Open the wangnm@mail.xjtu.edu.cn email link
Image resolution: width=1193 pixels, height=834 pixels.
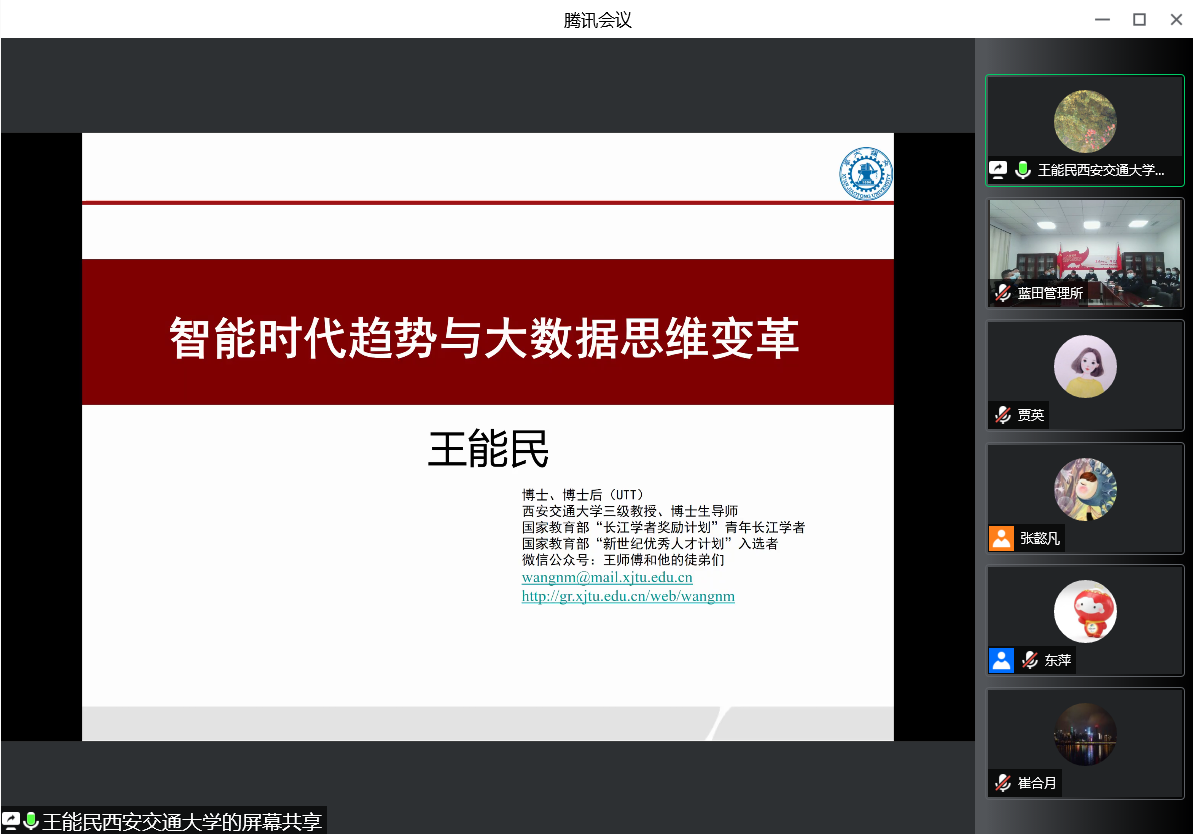click(607, 578)
